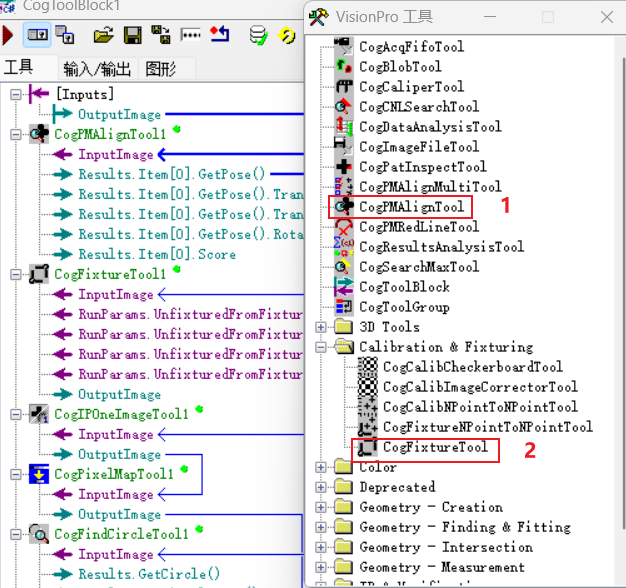Select the CogBlobTool icon
The image size is (626, 588).
343,66
